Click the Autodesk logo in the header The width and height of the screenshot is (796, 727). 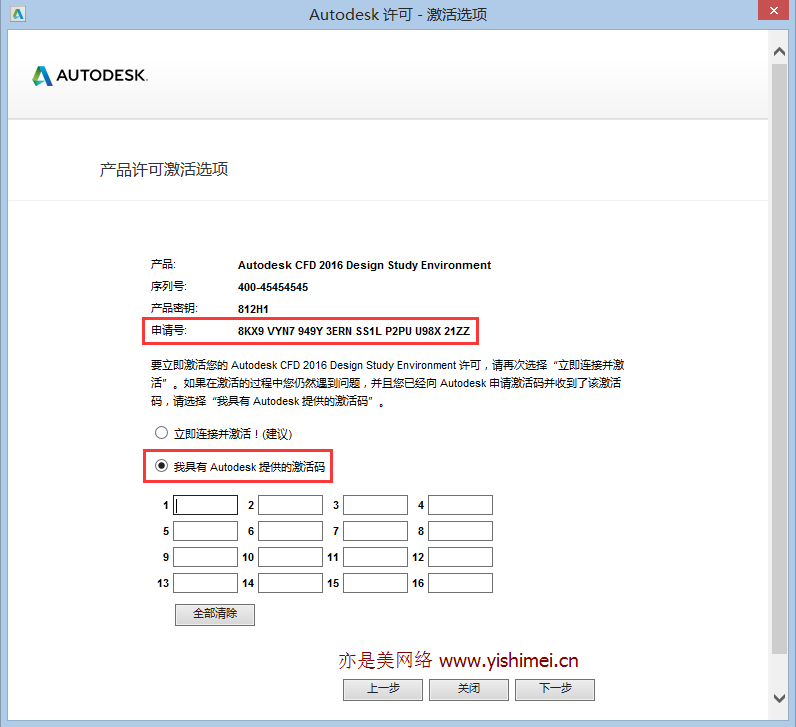90,76
